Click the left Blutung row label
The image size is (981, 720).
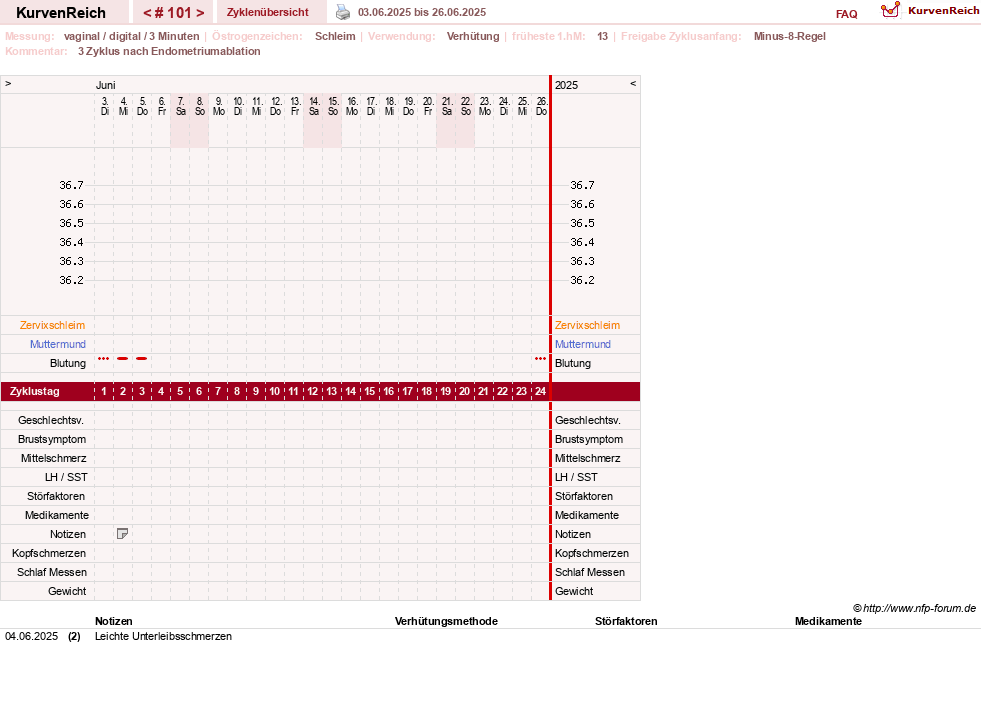[68, 363]
